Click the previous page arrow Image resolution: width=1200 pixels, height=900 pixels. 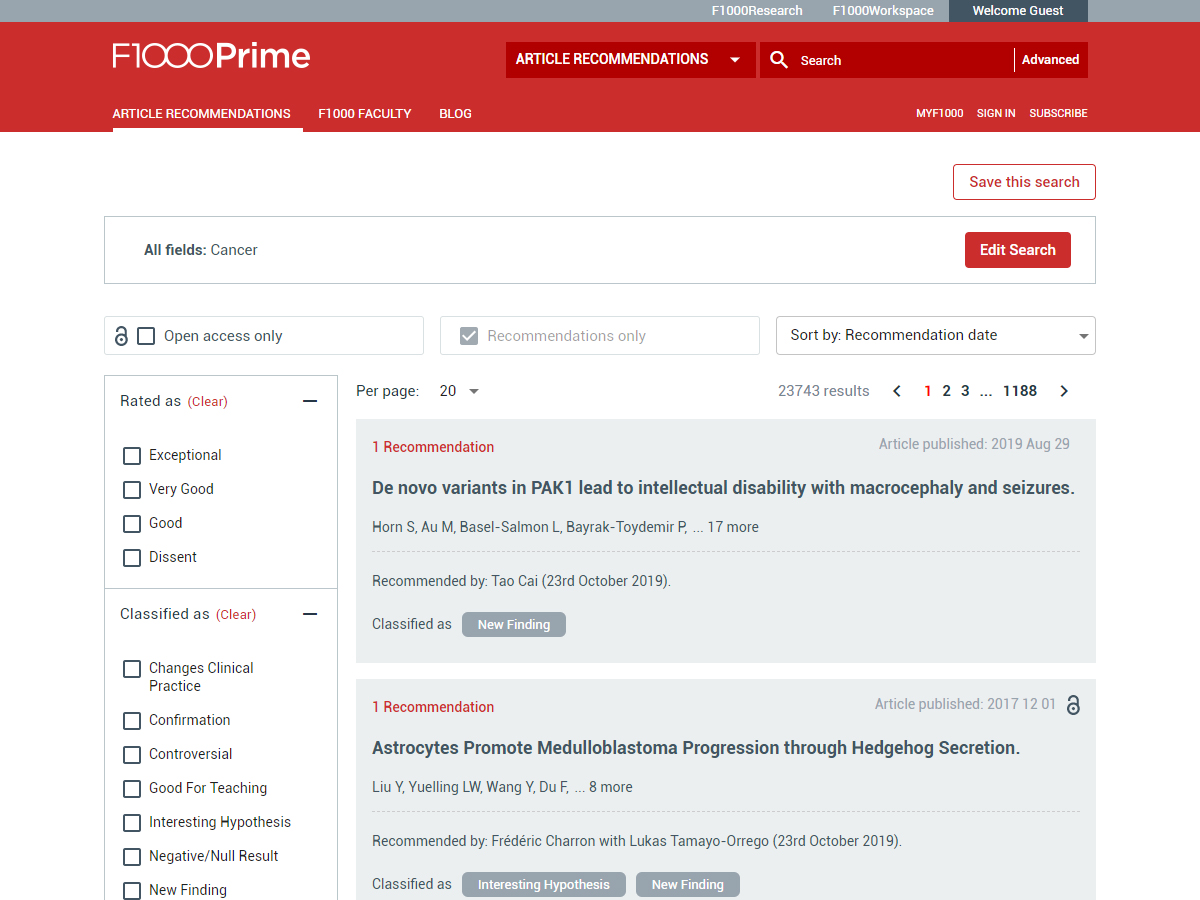click(897, 391)
